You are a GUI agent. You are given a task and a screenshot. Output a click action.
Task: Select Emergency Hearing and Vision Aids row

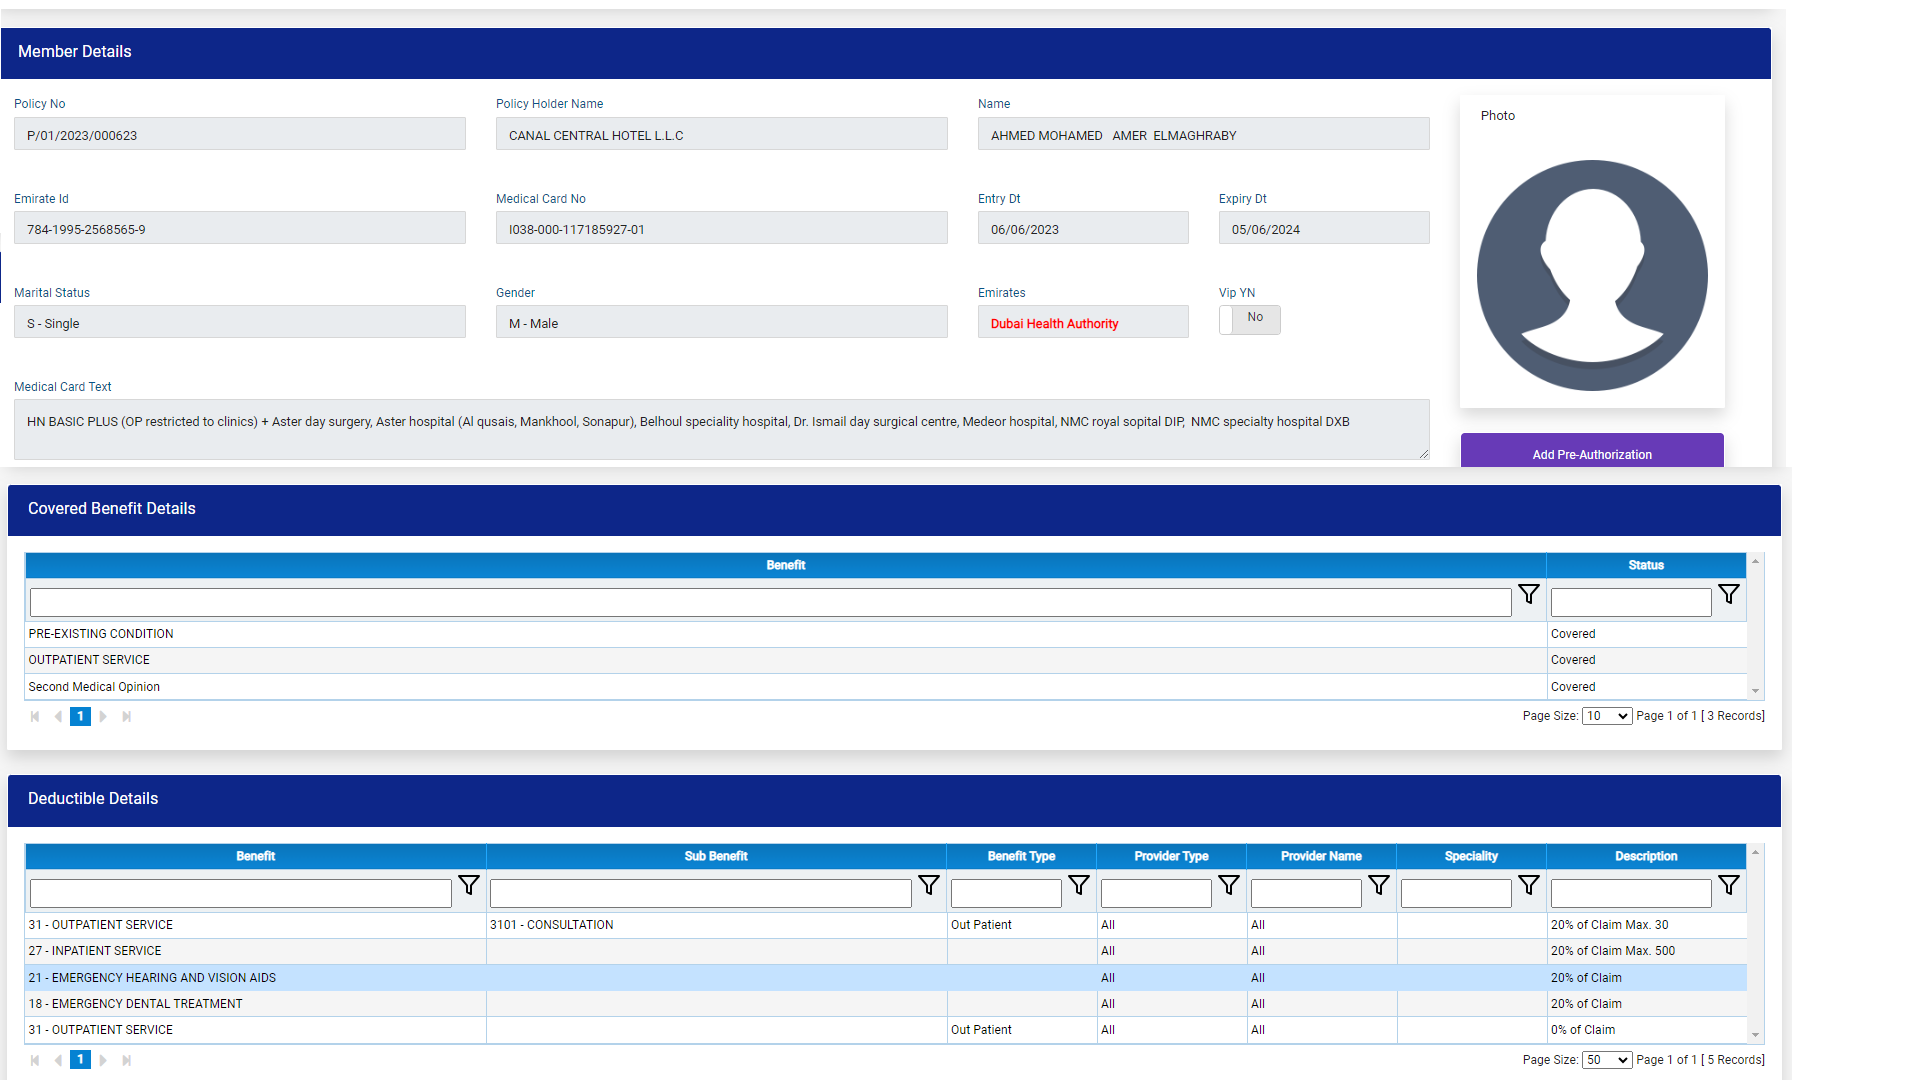[152, 978]
